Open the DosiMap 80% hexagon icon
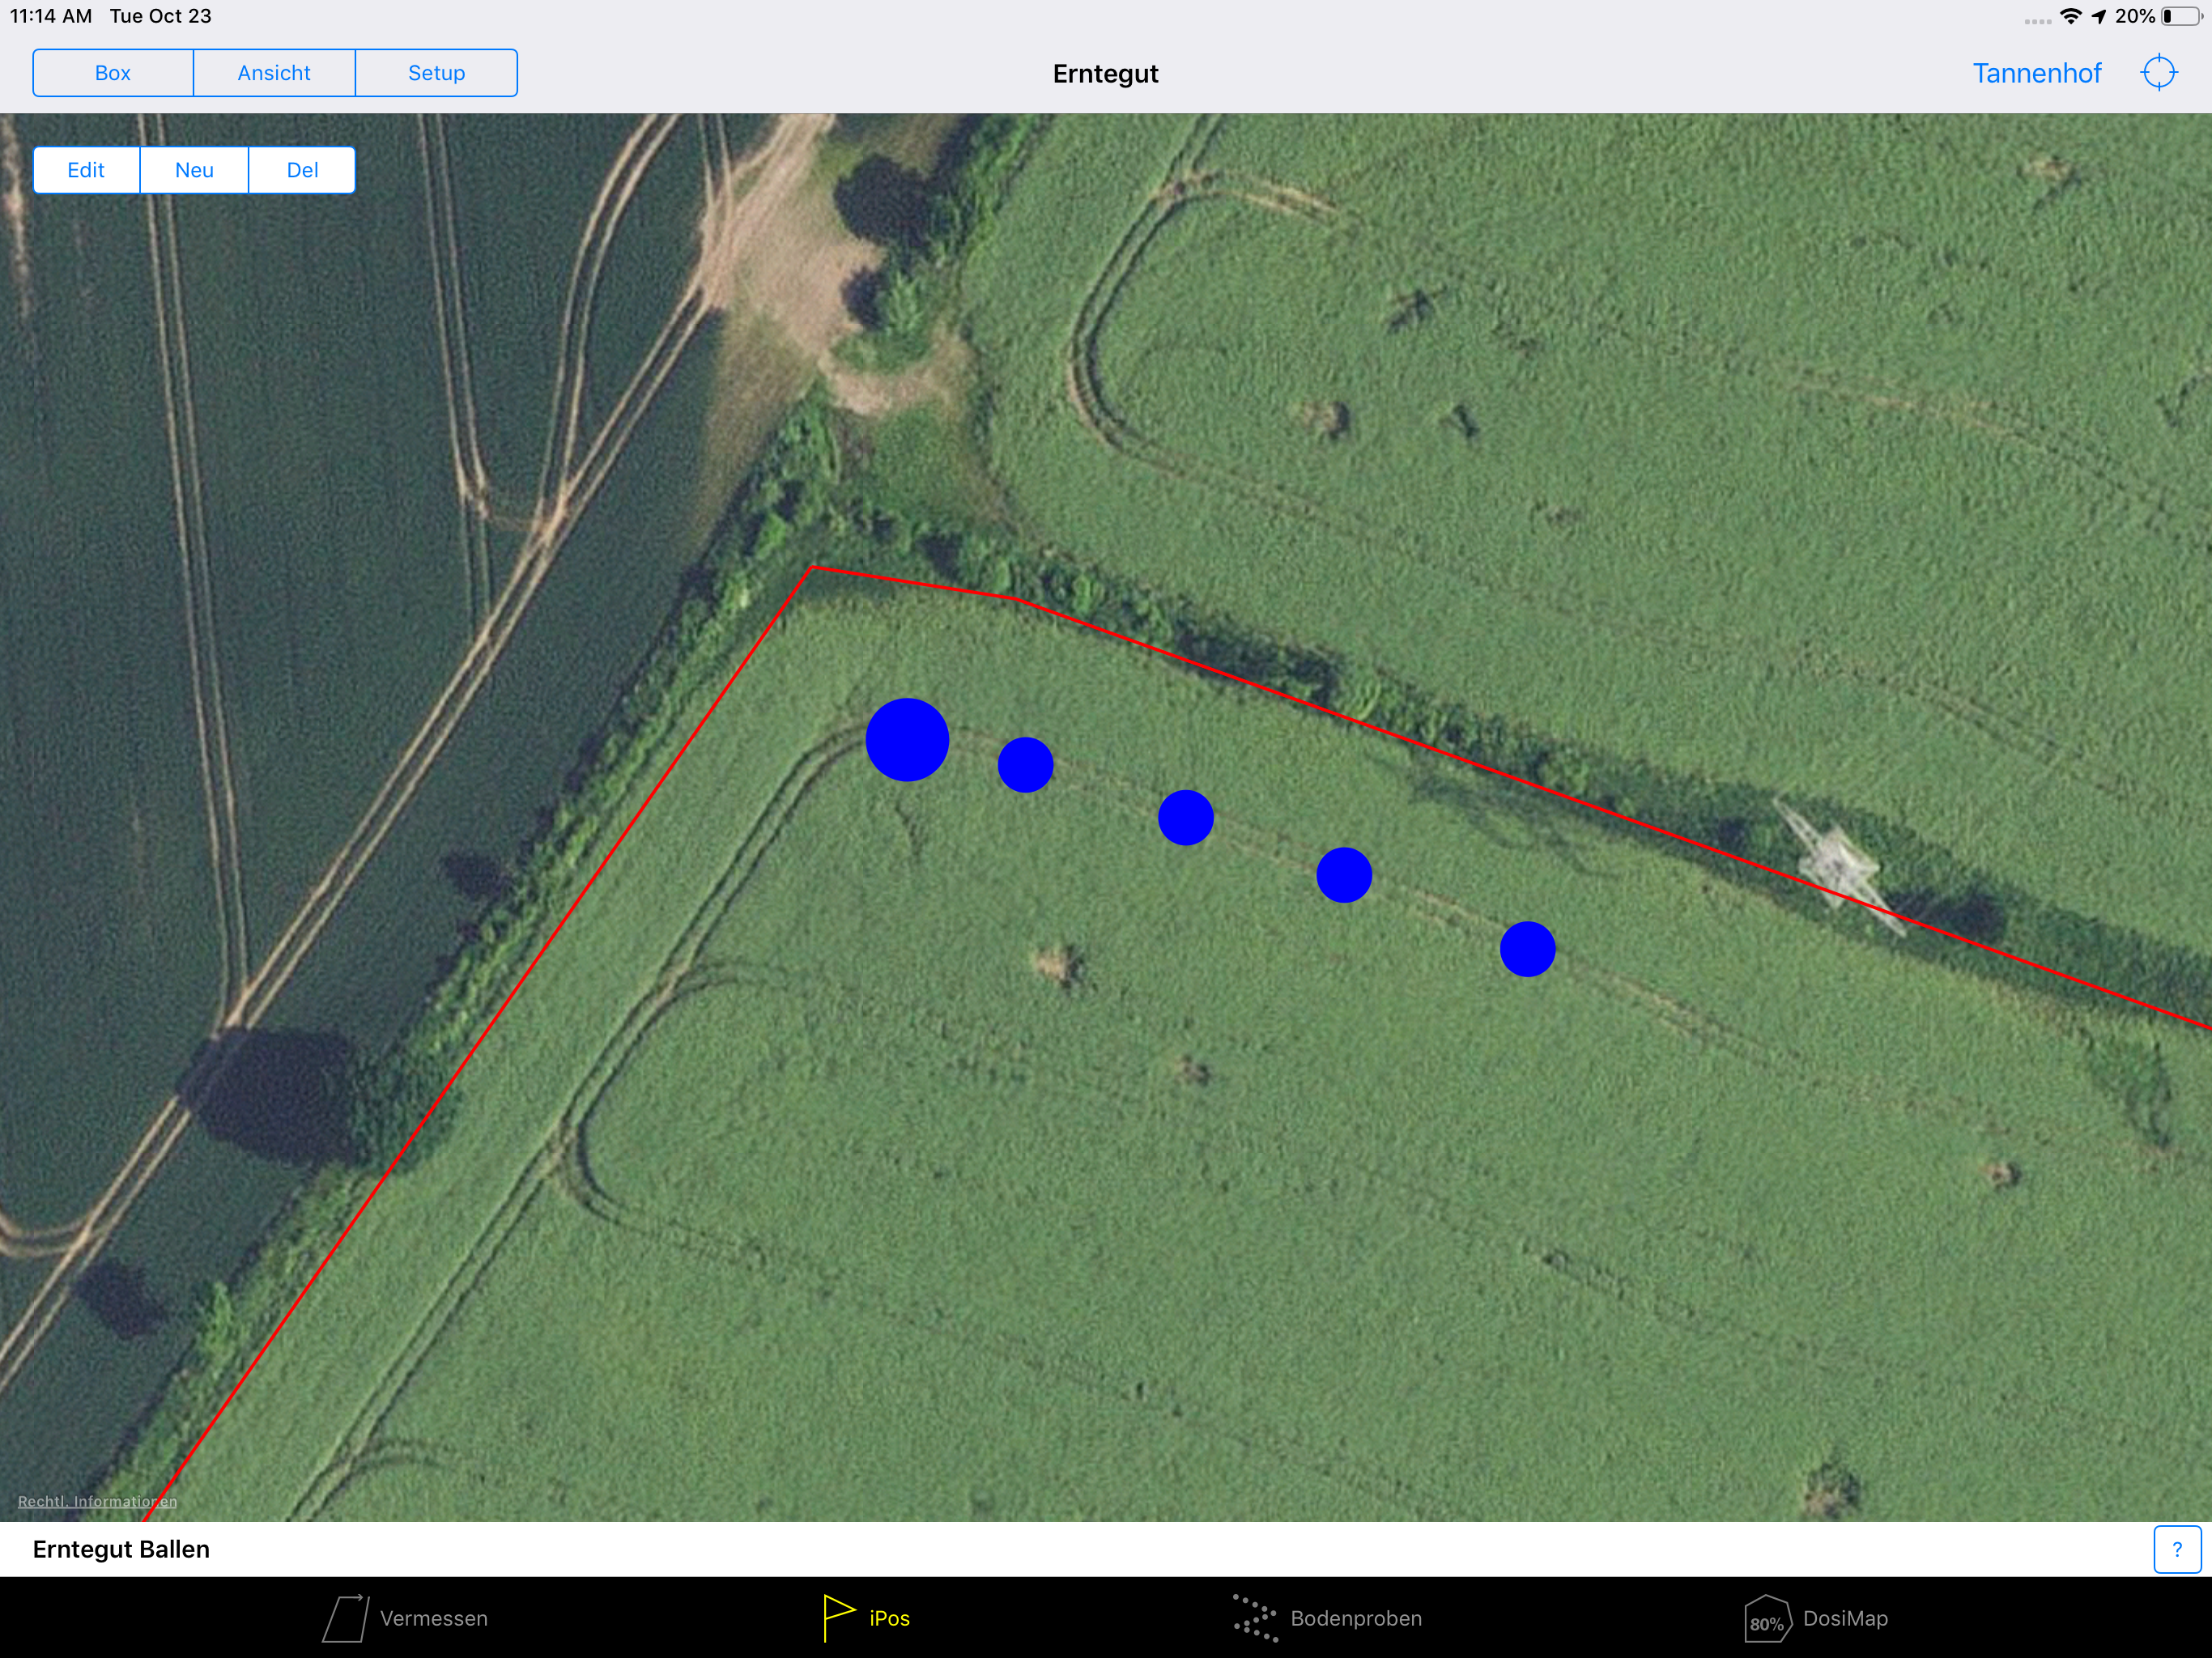Viewport: 2212px width, 1658px height. [x=1766, y=1618]
